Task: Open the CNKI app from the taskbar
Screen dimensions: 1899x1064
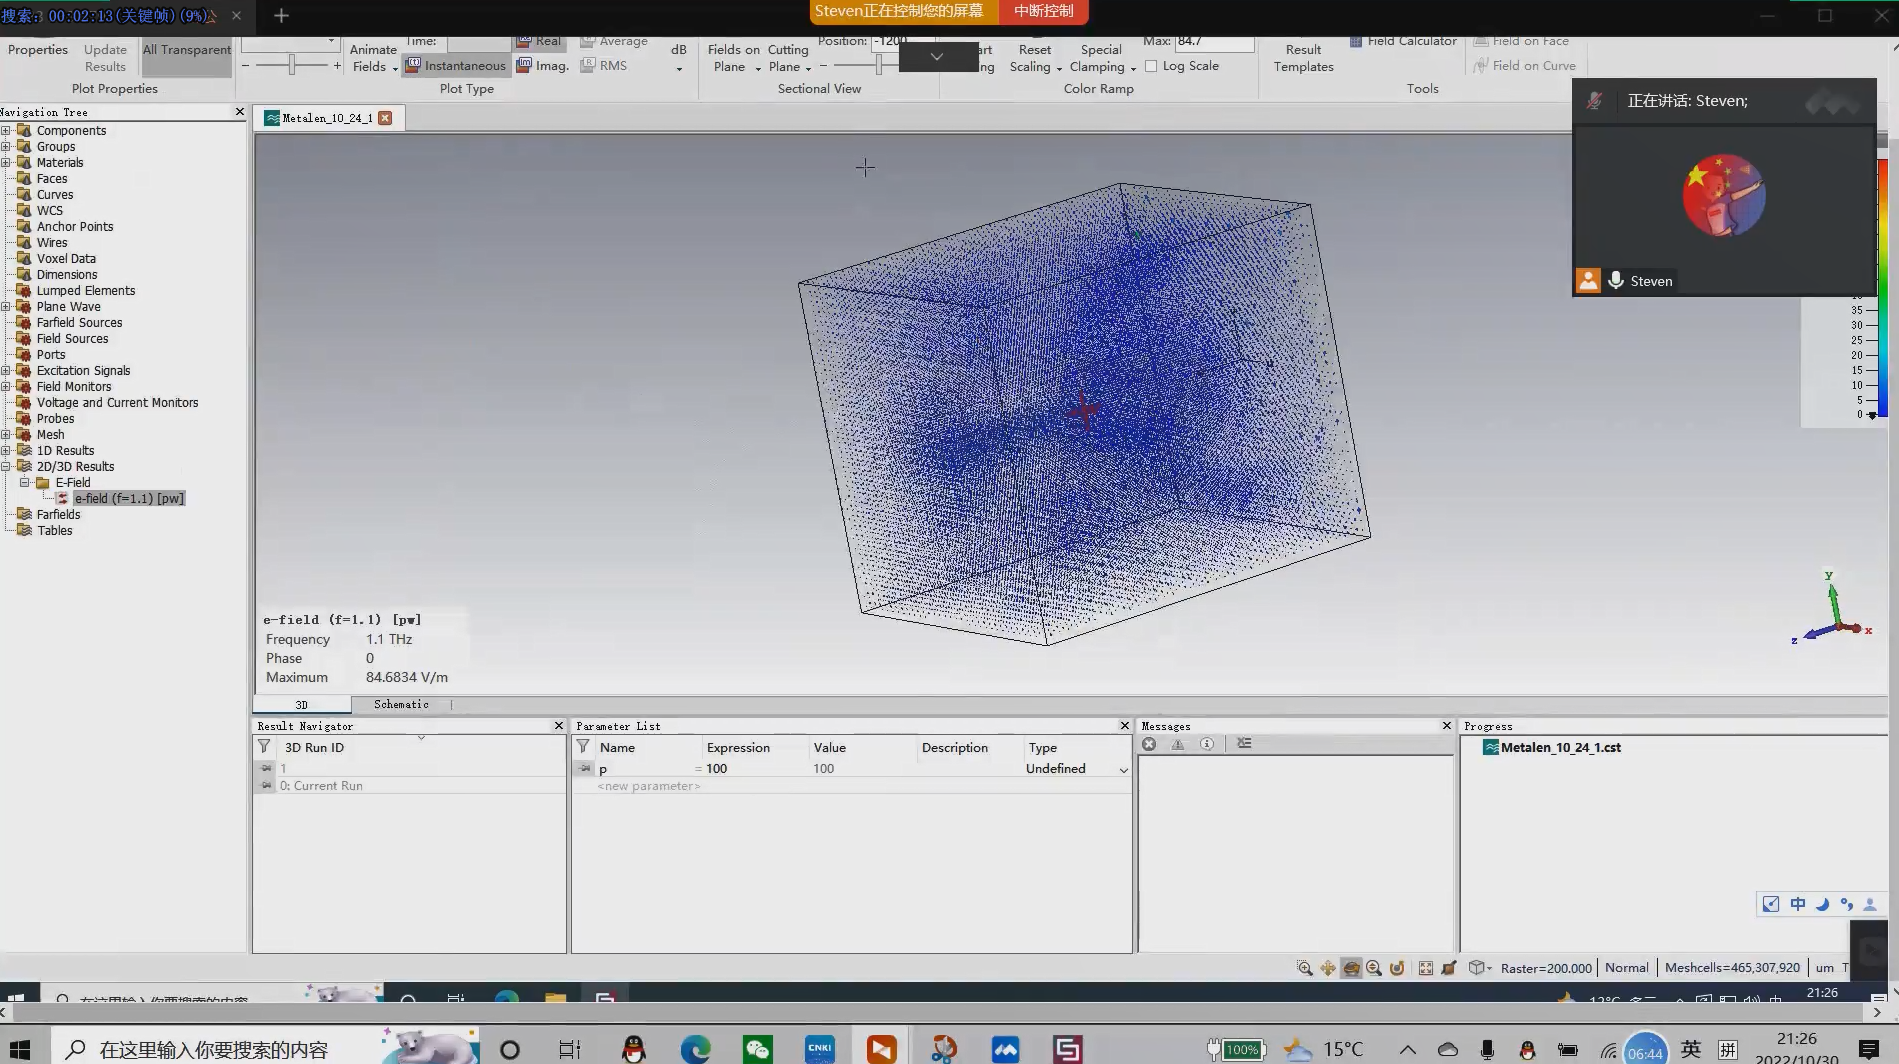Action: pyautogui.click(x=820, y=1049)
